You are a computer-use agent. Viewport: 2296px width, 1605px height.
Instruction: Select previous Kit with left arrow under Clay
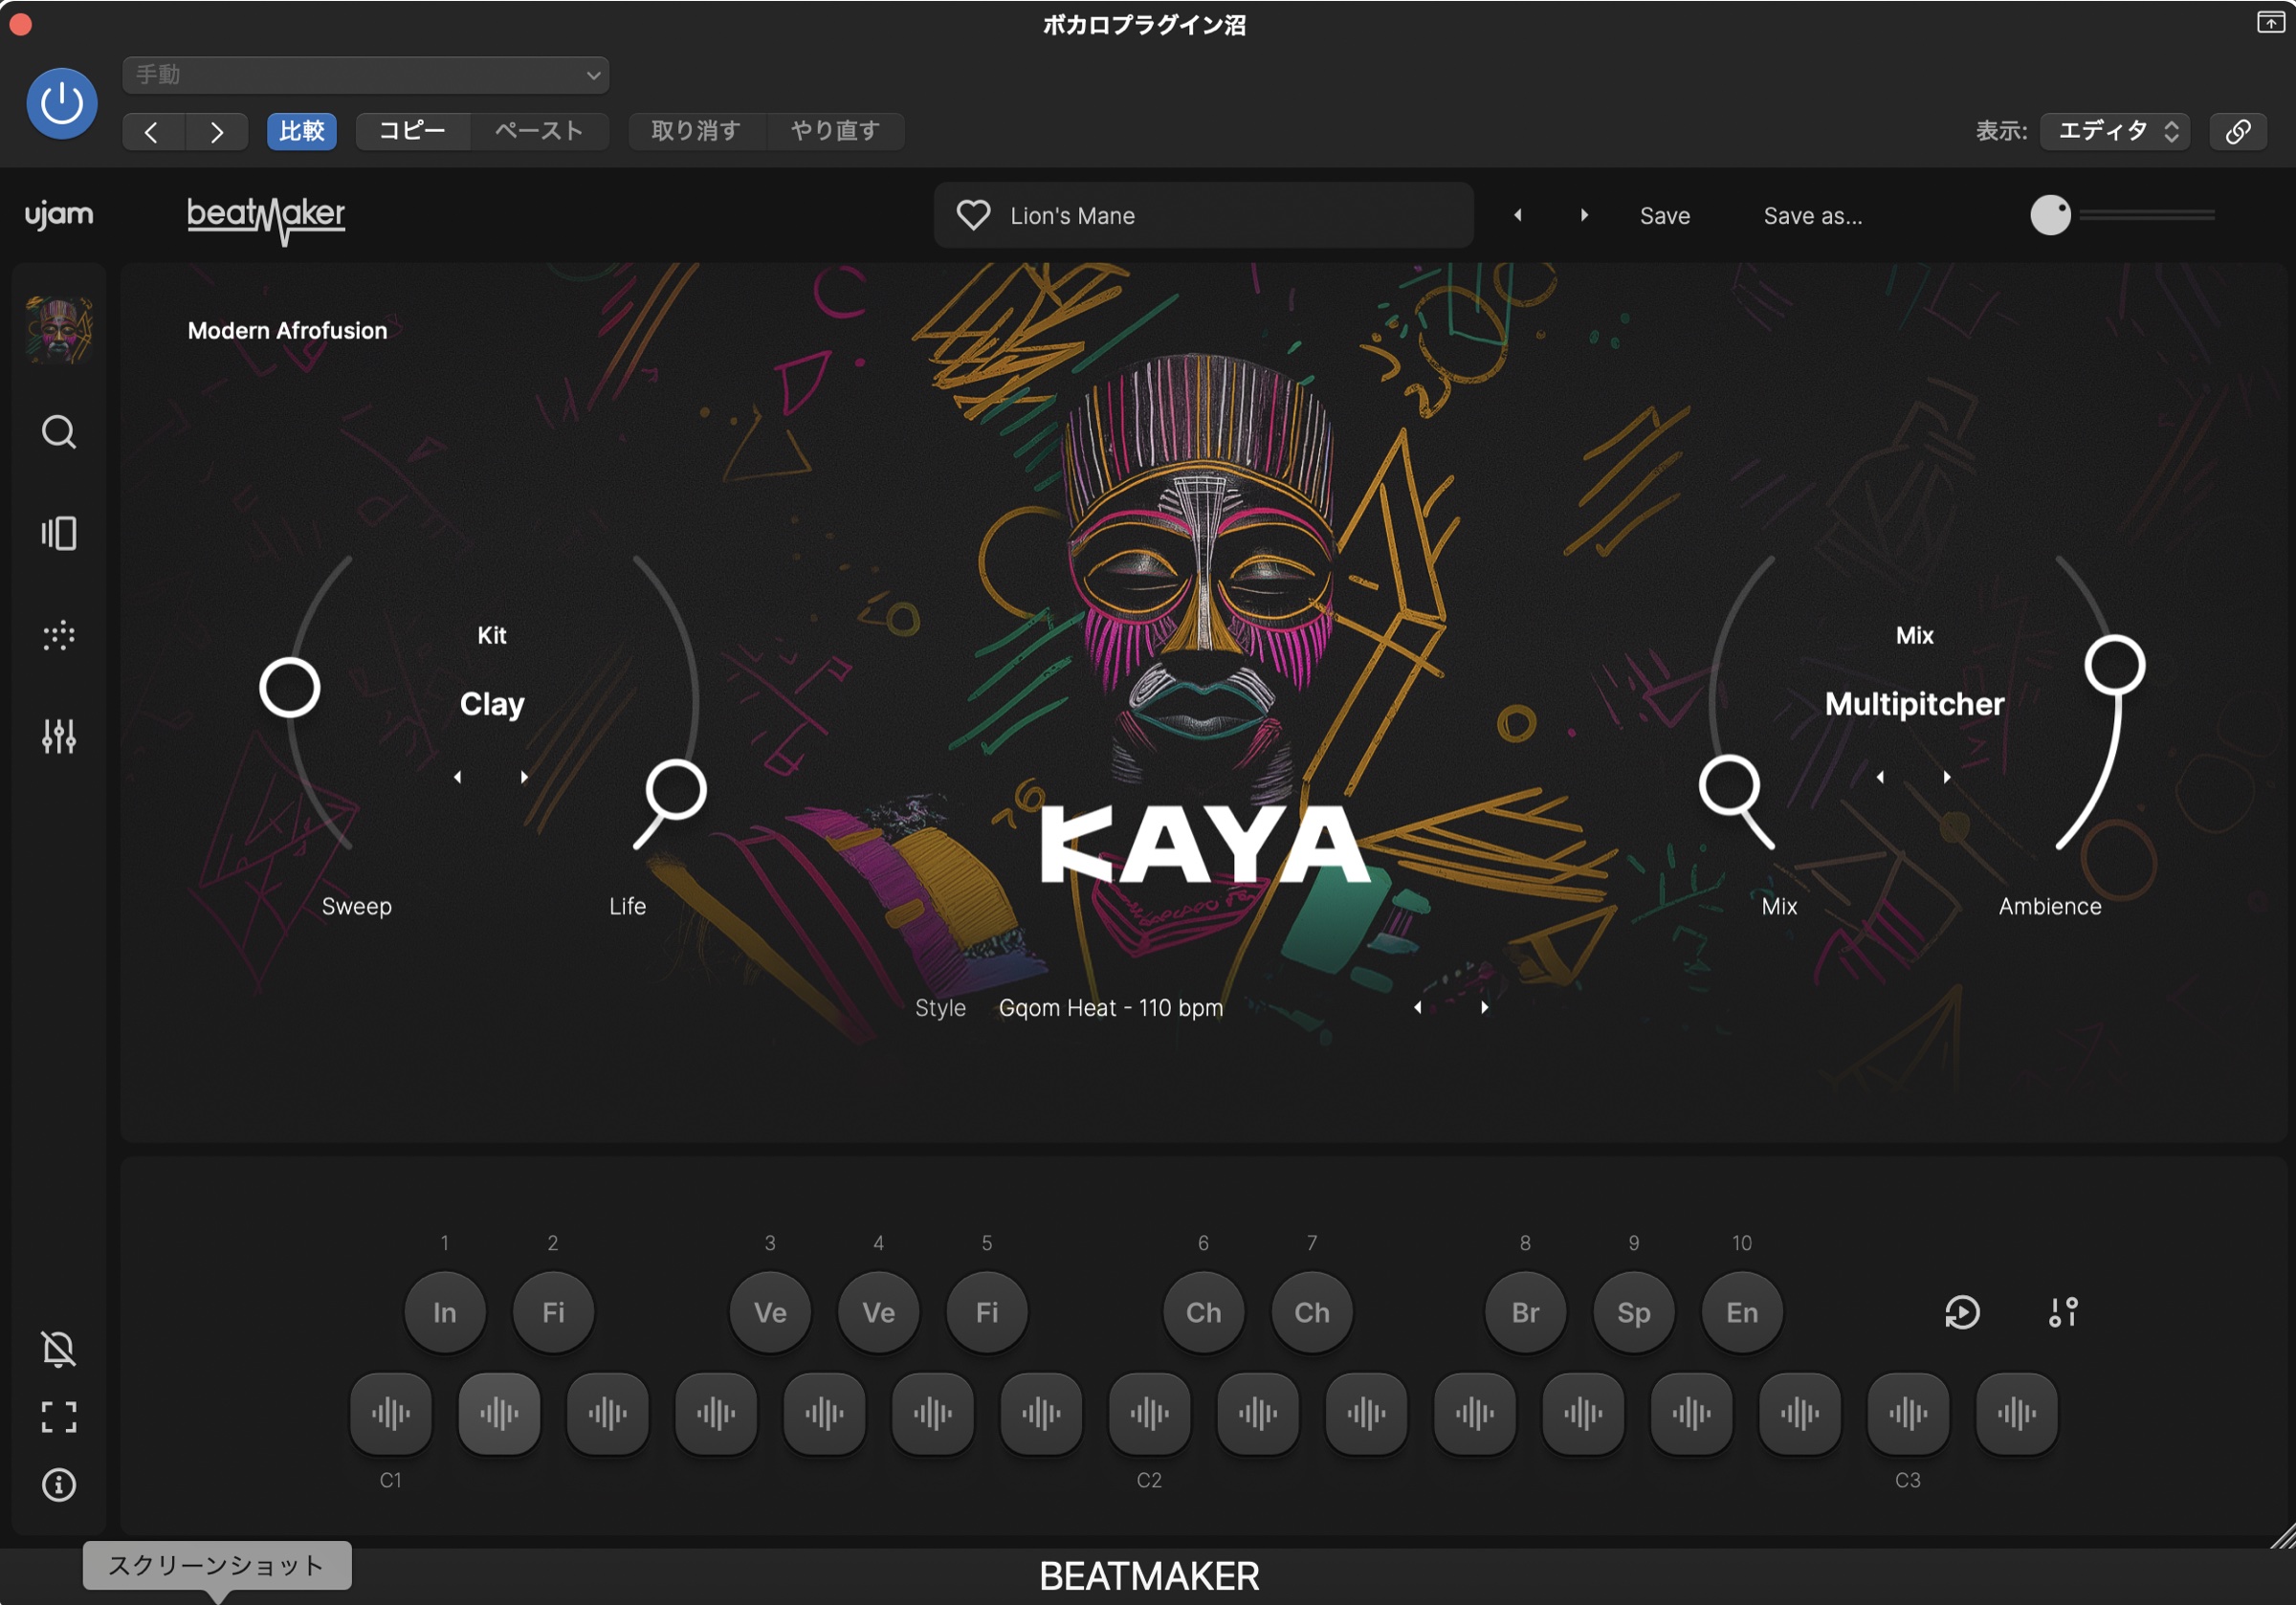[458, 777]
